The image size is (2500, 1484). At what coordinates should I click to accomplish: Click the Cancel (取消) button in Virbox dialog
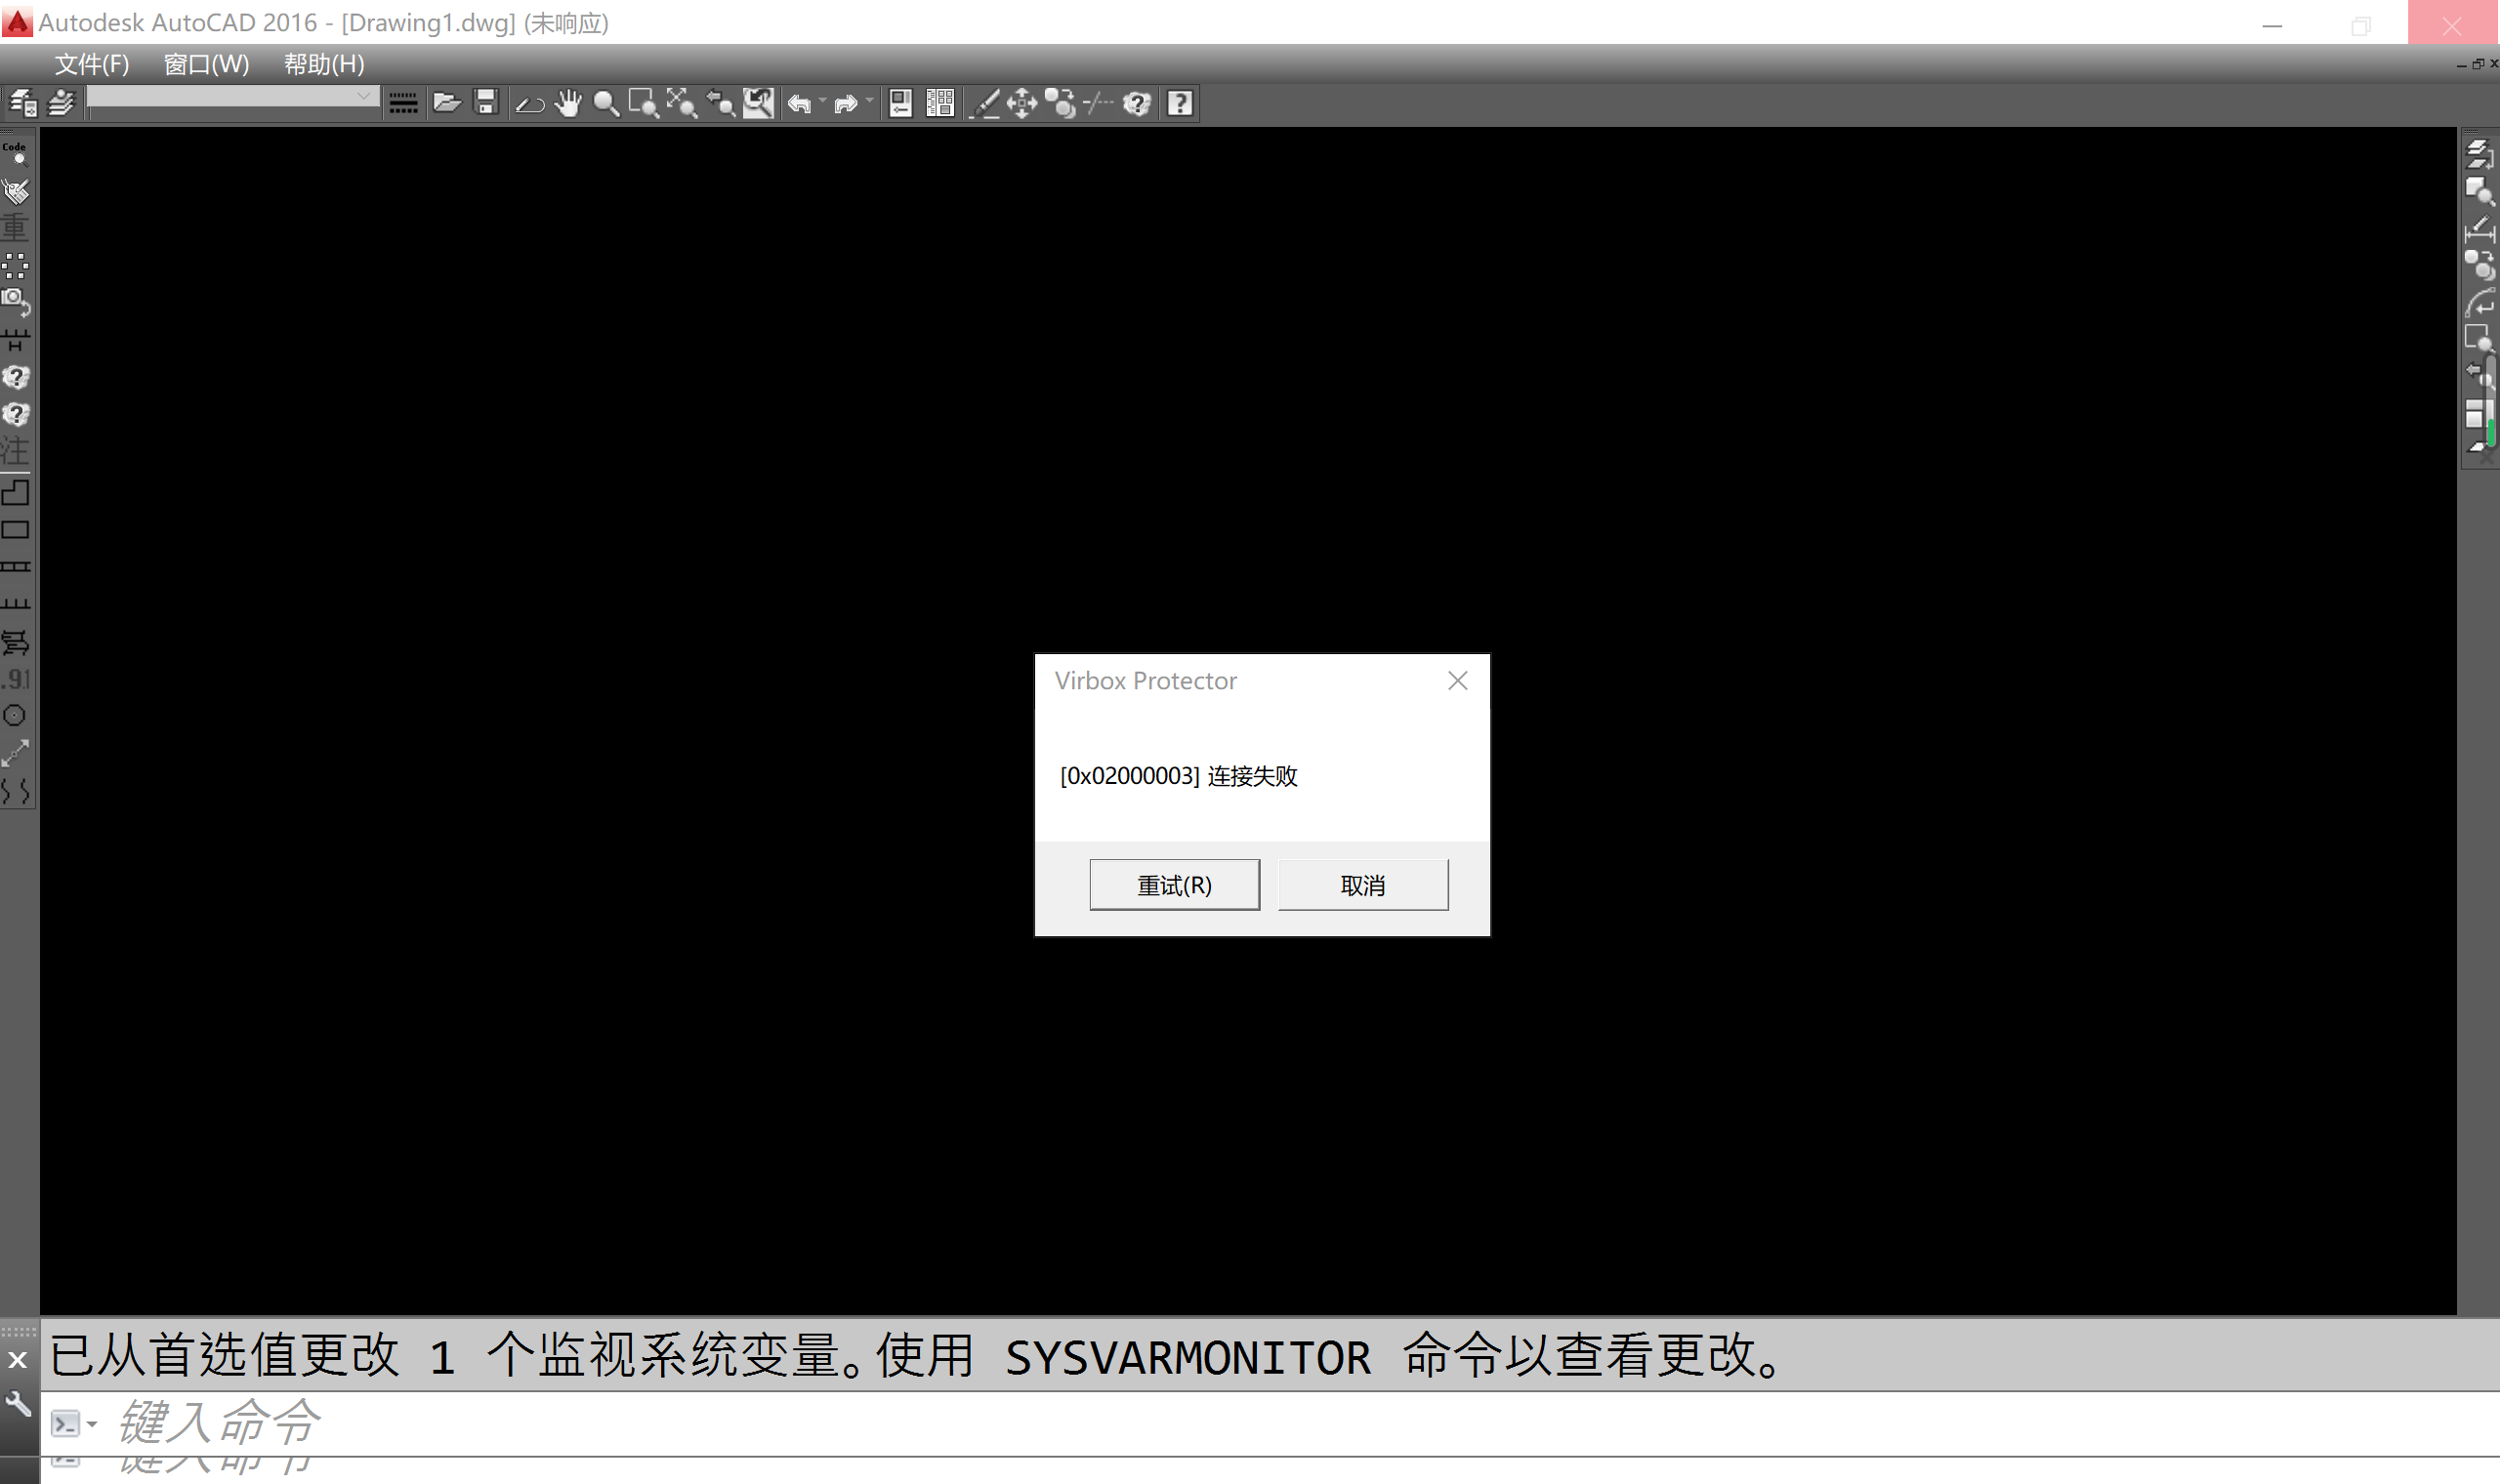(1362, 885)
